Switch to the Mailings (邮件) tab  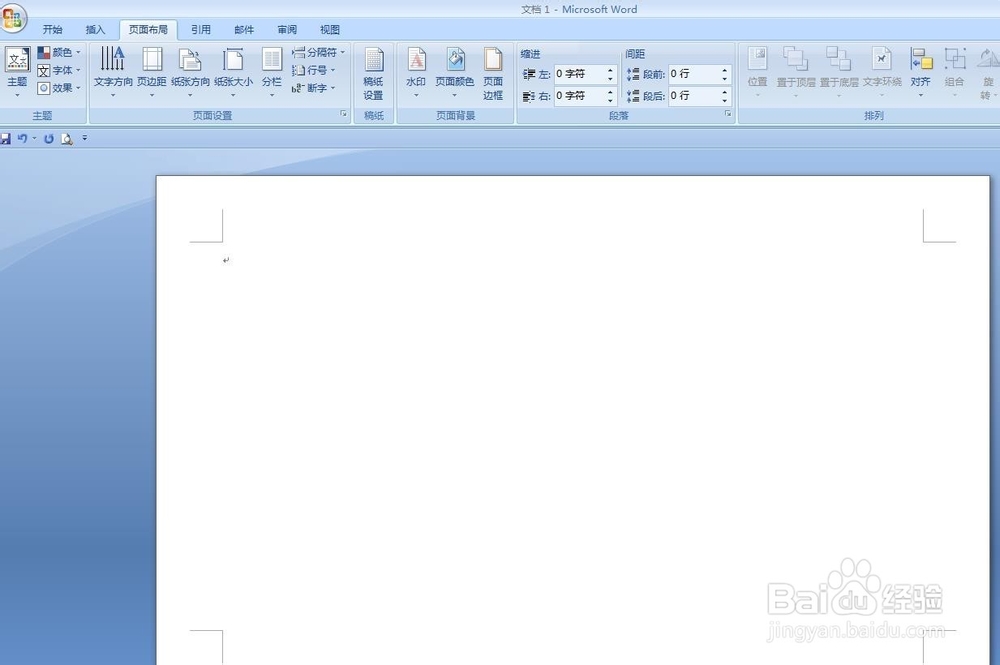(244, 29)
